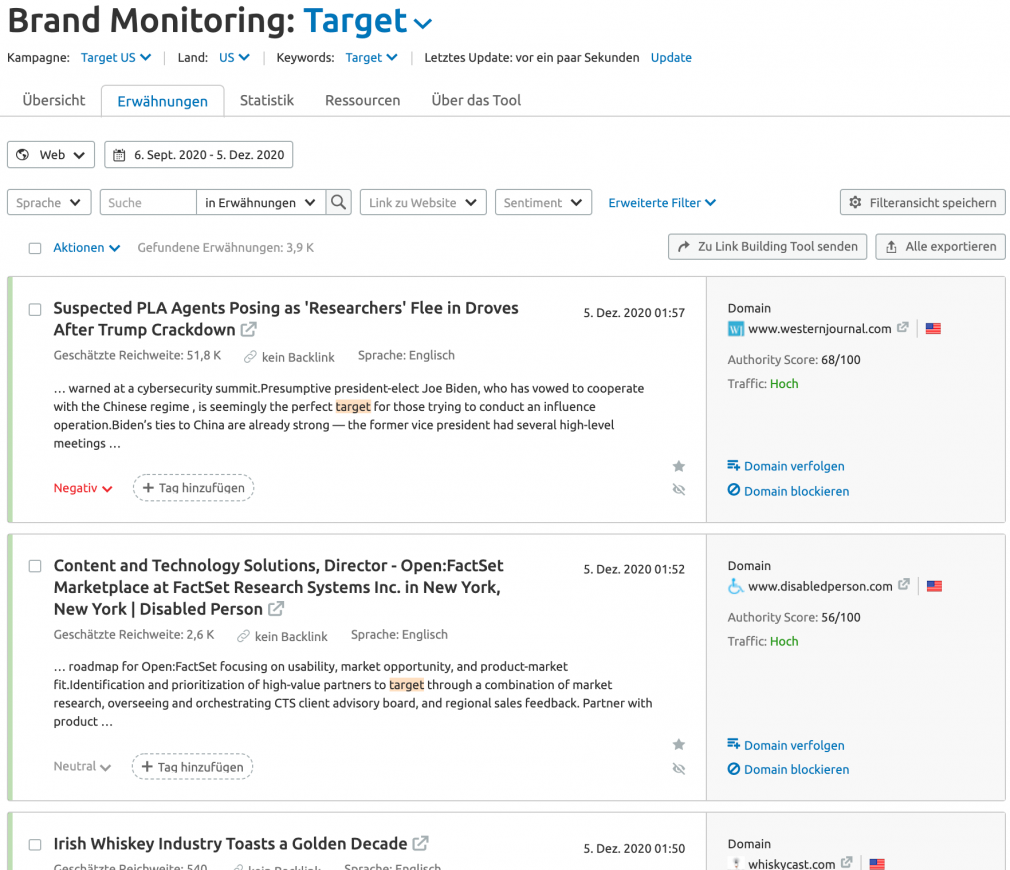Open external icon beside www.disabledperson.com
This screenshot has width=1010, height=870.
[904, 585]
